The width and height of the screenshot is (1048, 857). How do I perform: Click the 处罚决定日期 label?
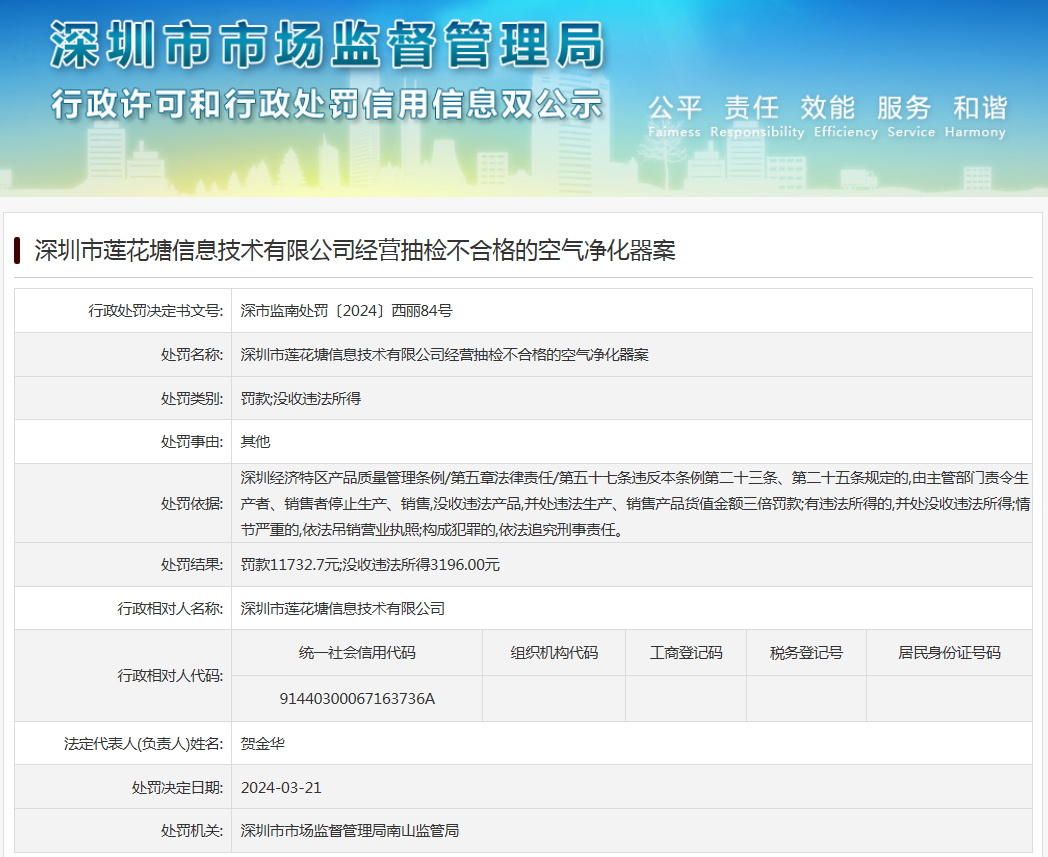point(177,788)
